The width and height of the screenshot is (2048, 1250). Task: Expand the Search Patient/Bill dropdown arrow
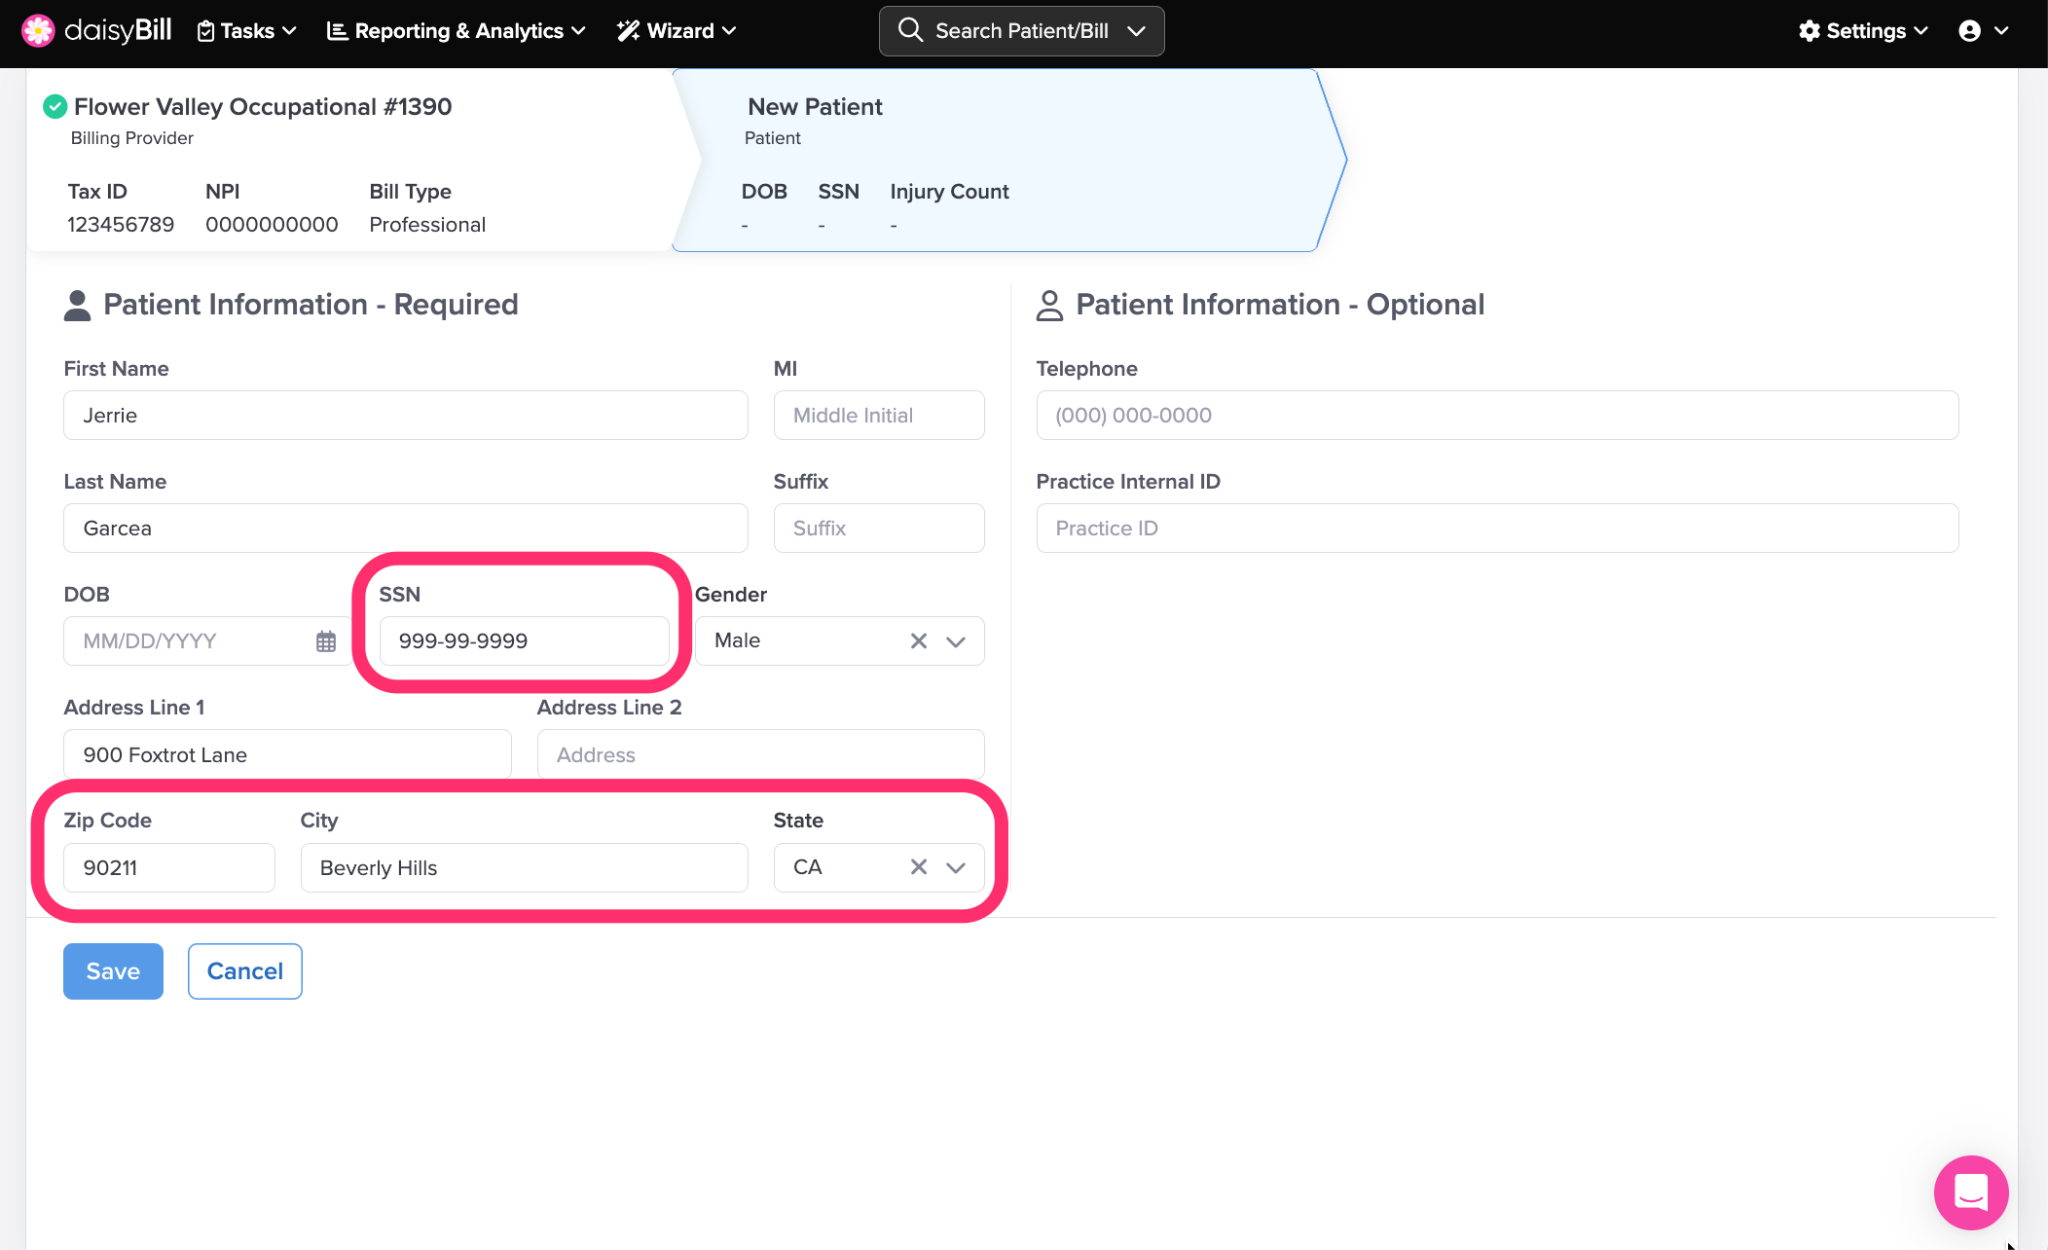click(1137, 31)
